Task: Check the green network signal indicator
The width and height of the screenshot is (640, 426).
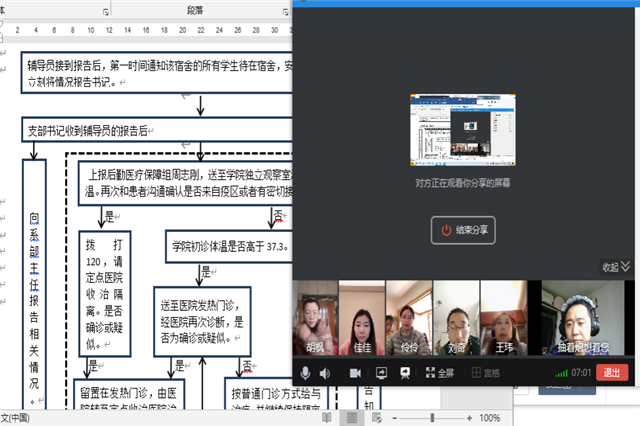Action: click(x=561, y=373)
